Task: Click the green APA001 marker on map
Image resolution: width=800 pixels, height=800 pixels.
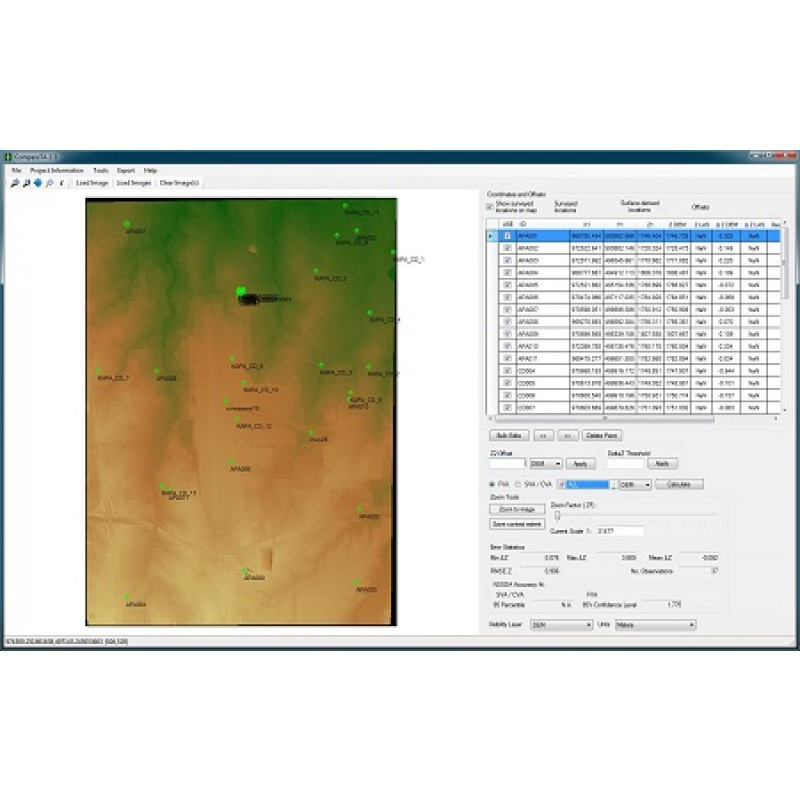Action: (x=127, y=223)
